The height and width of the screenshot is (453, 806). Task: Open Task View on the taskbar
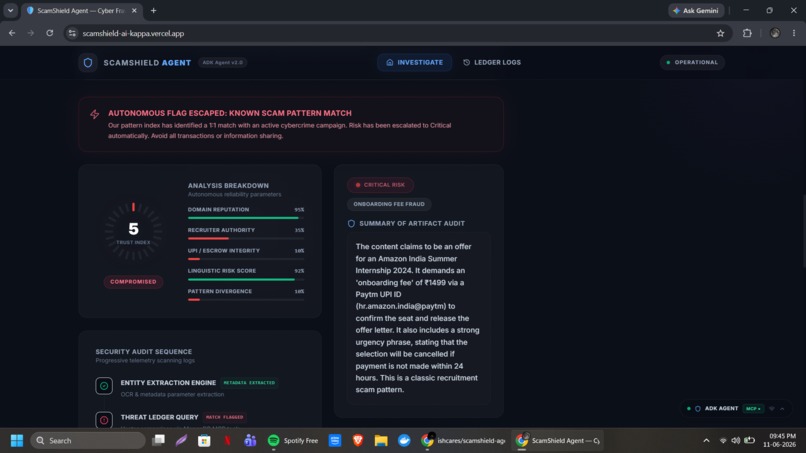click(158, 440)
